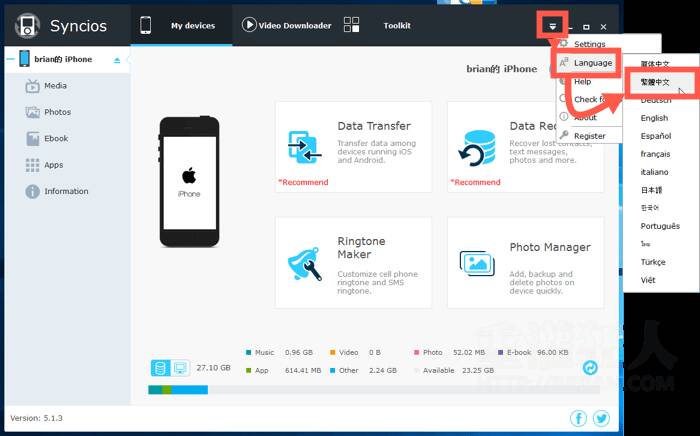Open Ebook in sidebar
This screenshot has width=700, height=436.
pyautogui.click(x=56, y=138)
